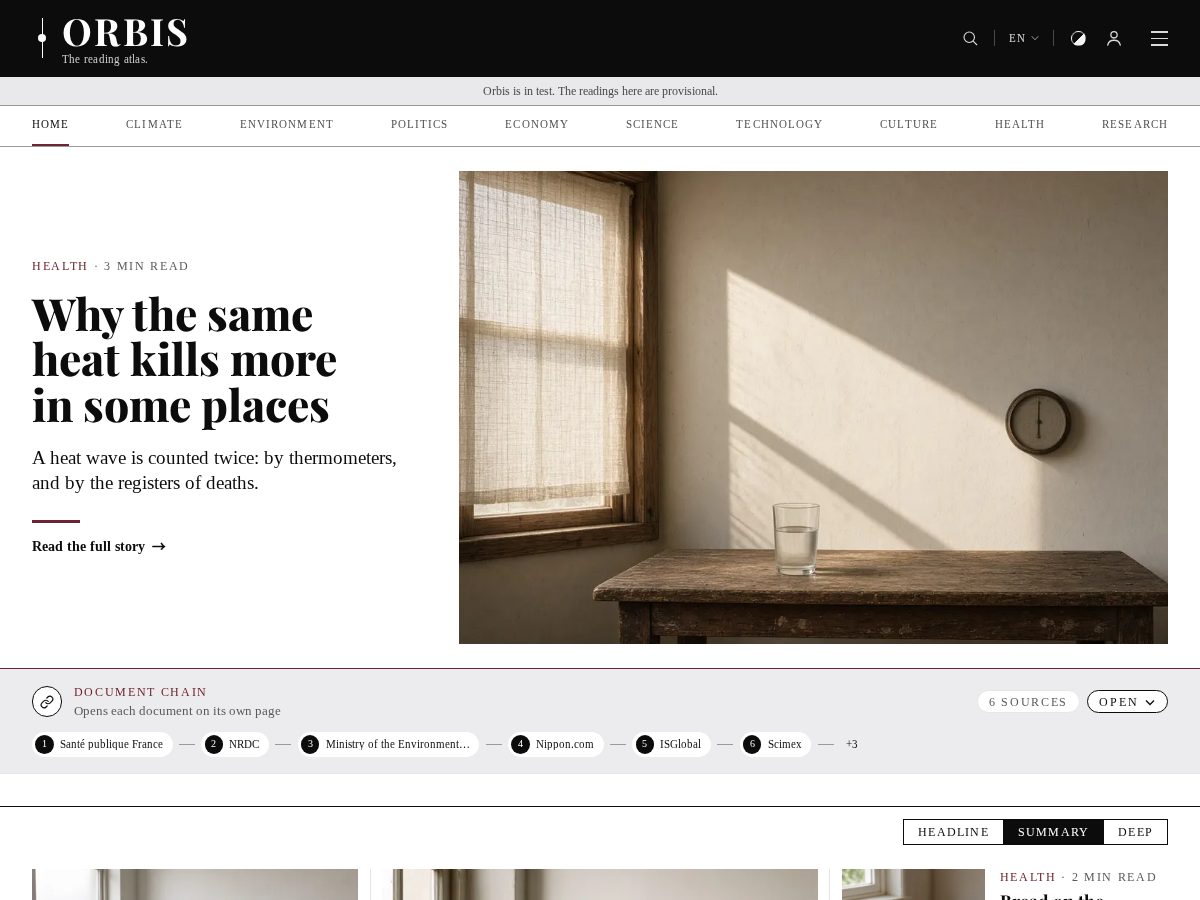Click 'Read the full story' link
Image resolution: width=1200 pixels, height=900 pixels.
(x=99, y=546)
